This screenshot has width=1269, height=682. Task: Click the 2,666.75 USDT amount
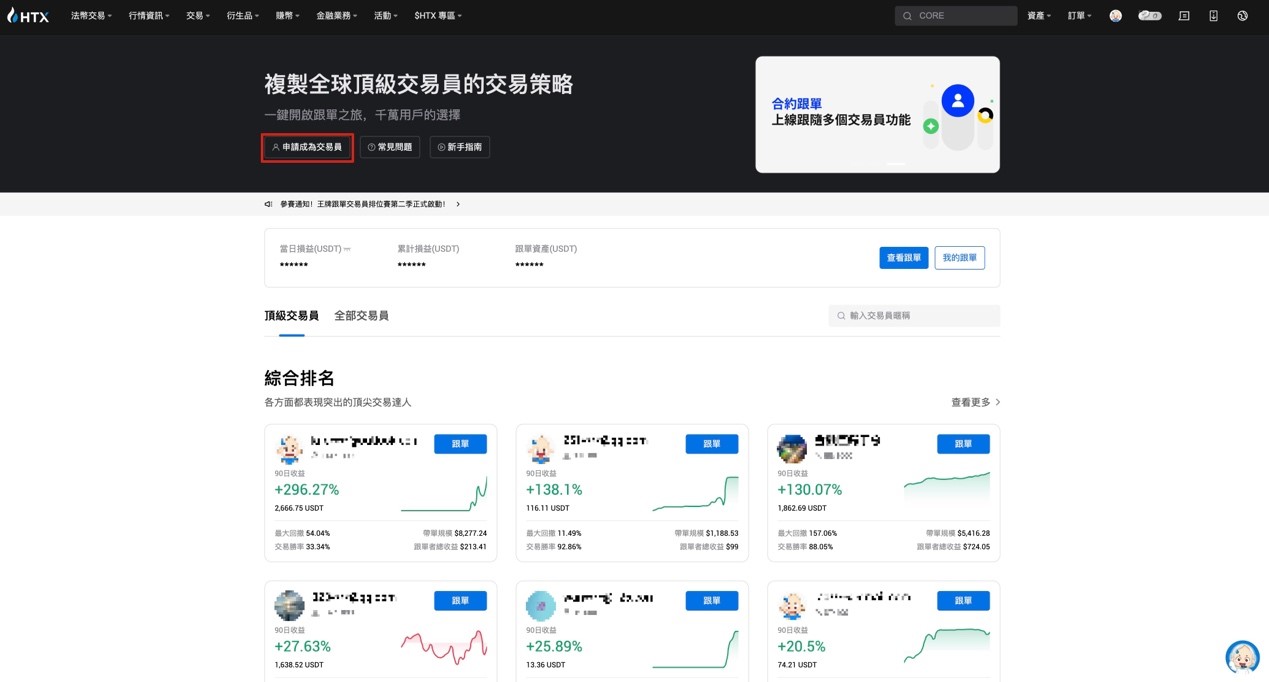(x=299, y=508)
